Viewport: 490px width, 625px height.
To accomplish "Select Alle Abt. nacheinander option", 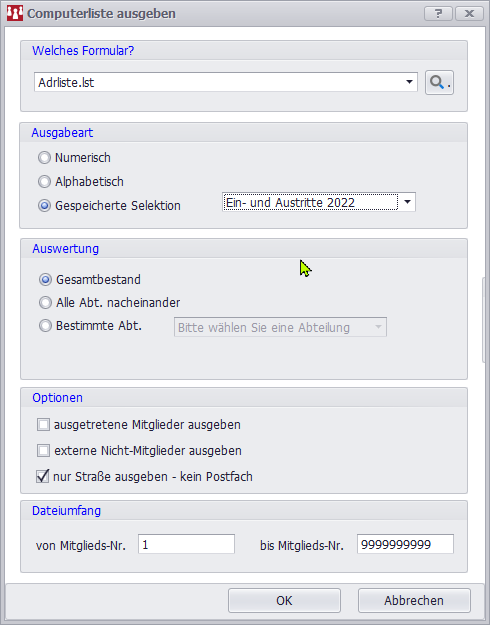I will (45, 303).
